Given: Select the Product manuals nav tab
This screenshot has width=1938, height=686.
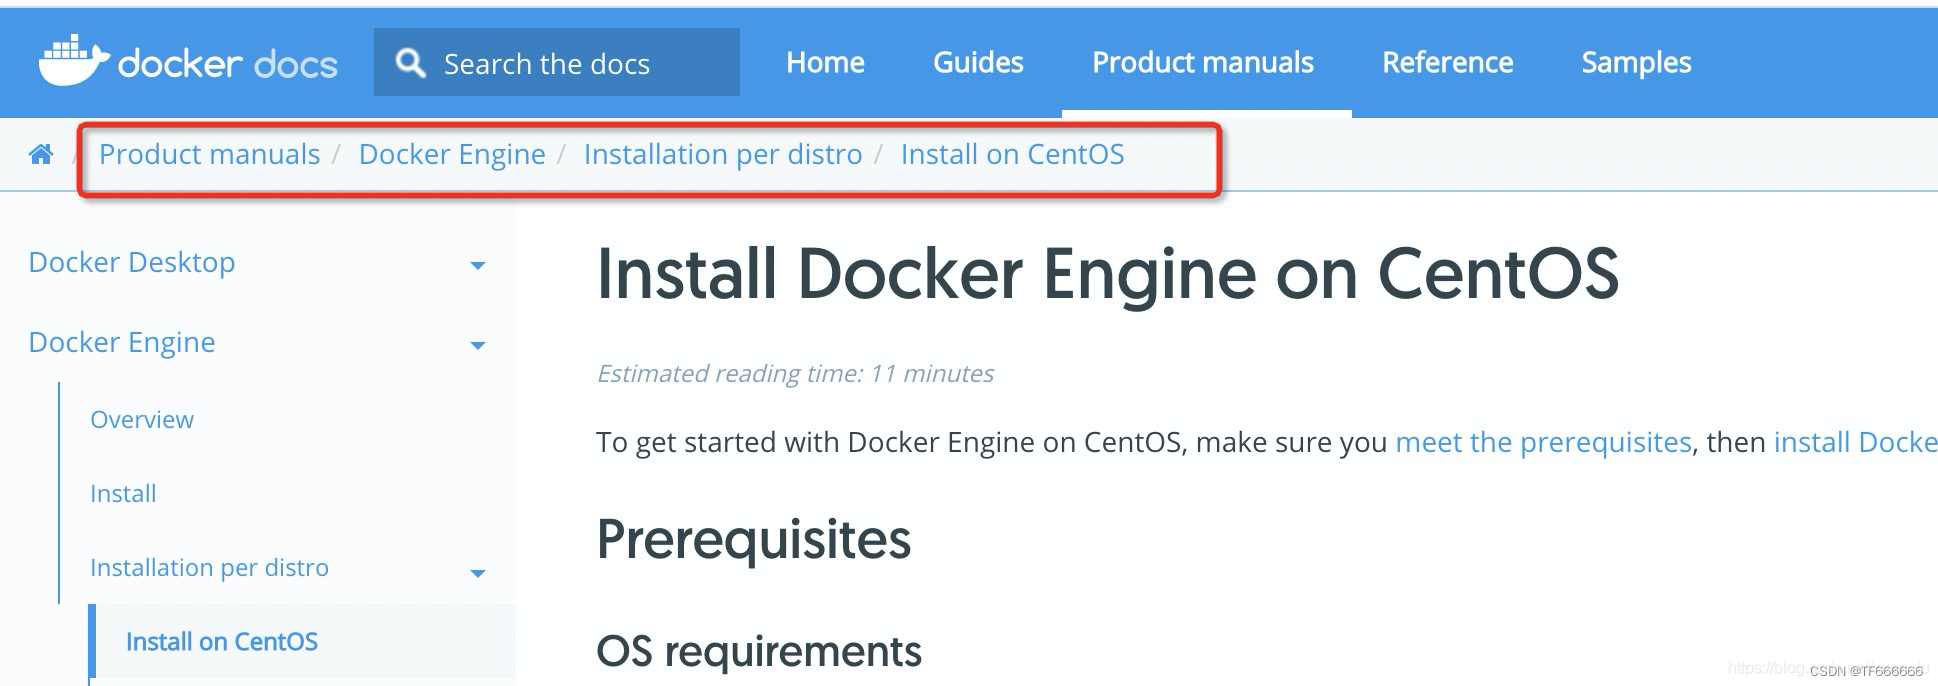Looking at the screenshot, I should 1203,62.
